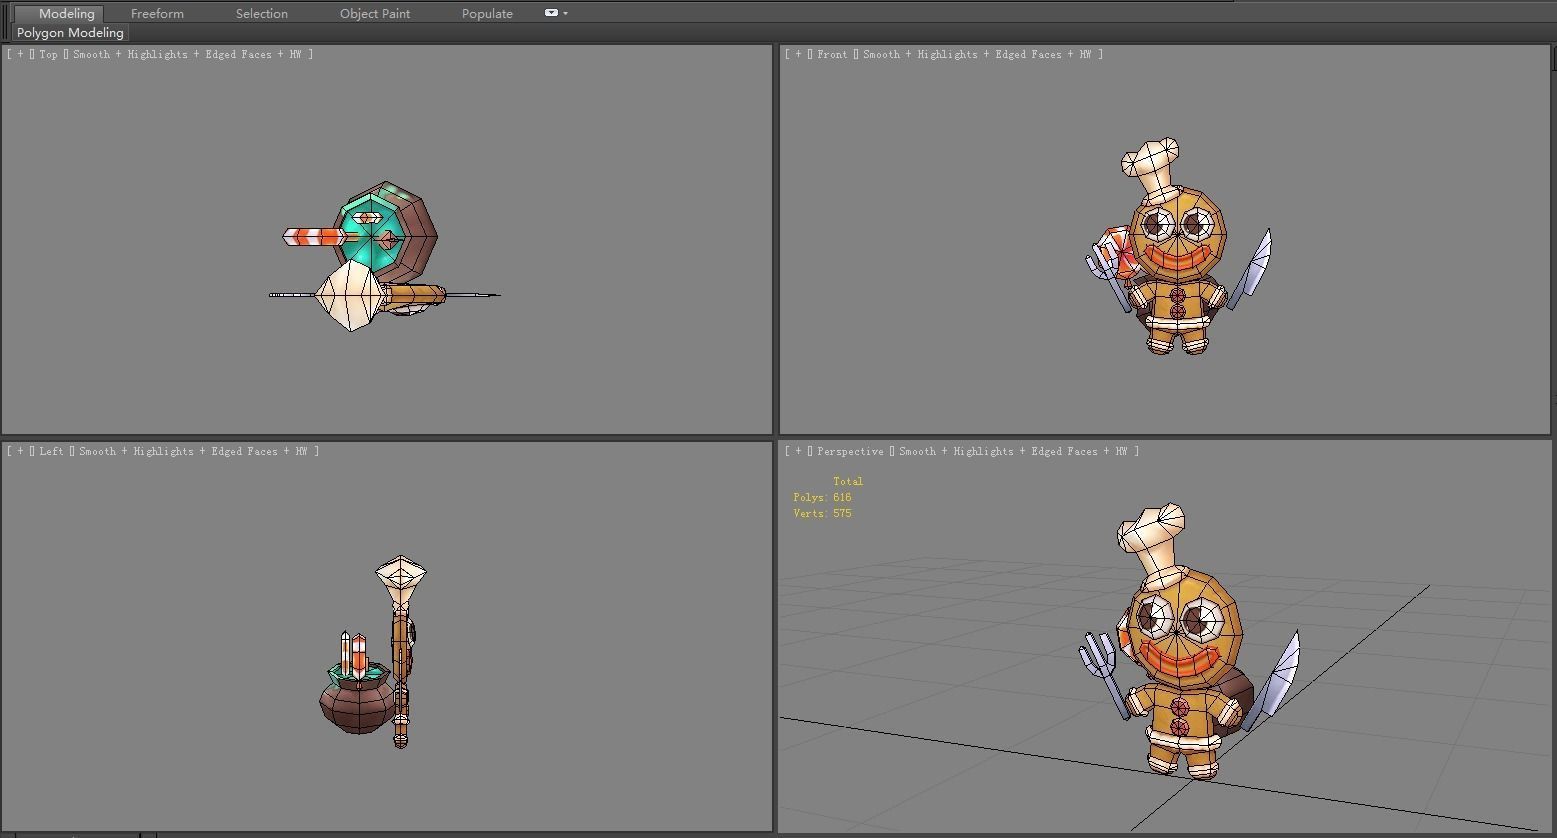
Task: Open the Selection ribbon tab
Action: tap(262, 13)
